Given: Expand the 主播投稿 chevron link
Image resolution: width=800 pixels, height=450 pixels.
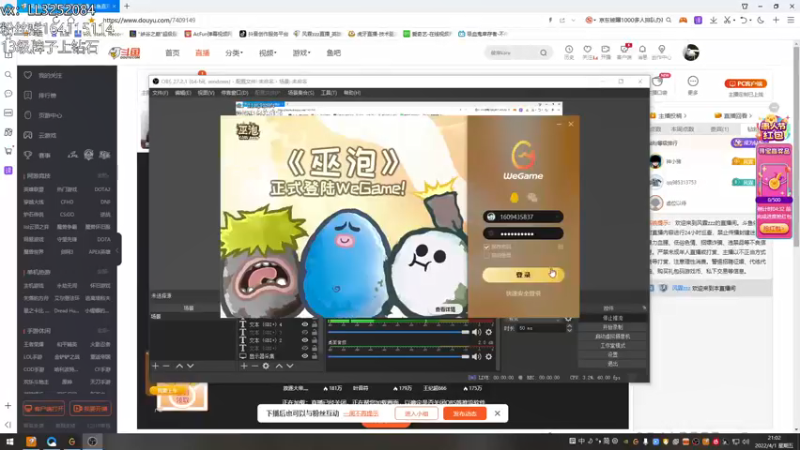Looking at the screenshot, I should pyautogui.click(x=672, y=116).
